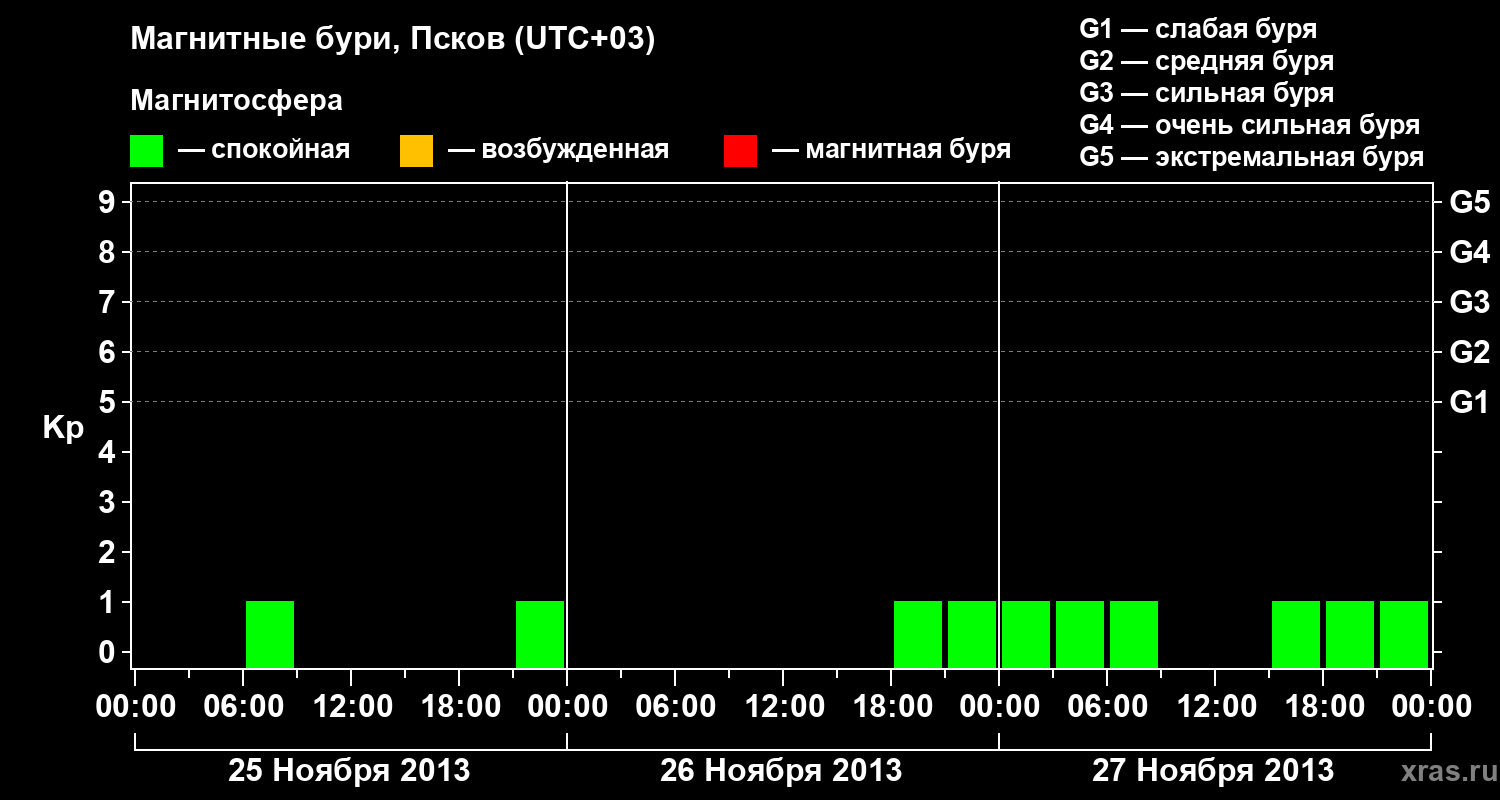Click the Магнитосфера subtitle
Image resolution: width=1500 pixels, height=800 pixels.
coord(236,101)
